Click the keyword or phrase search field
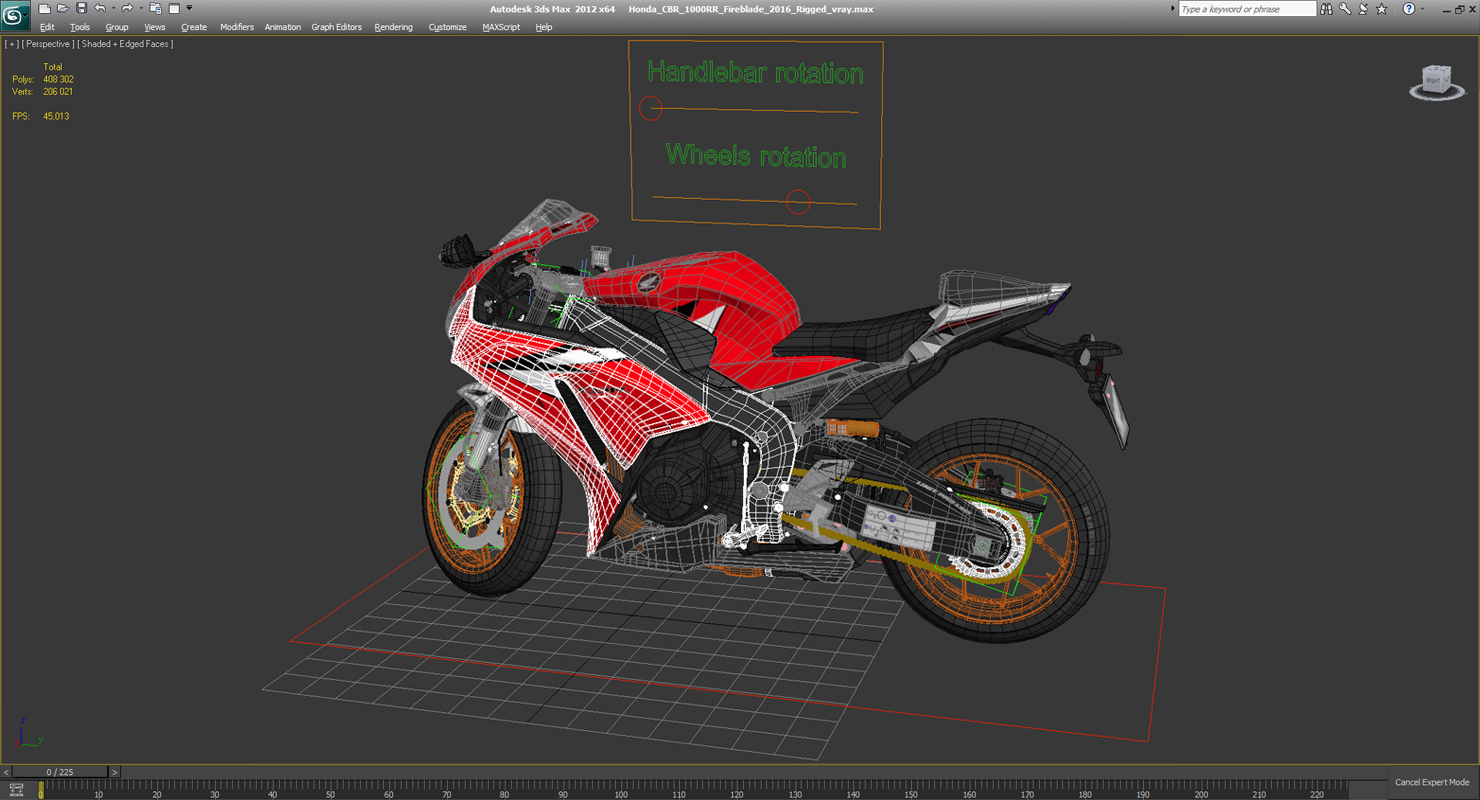Screen dimensions: 1480x800 tap(1247, 9)
